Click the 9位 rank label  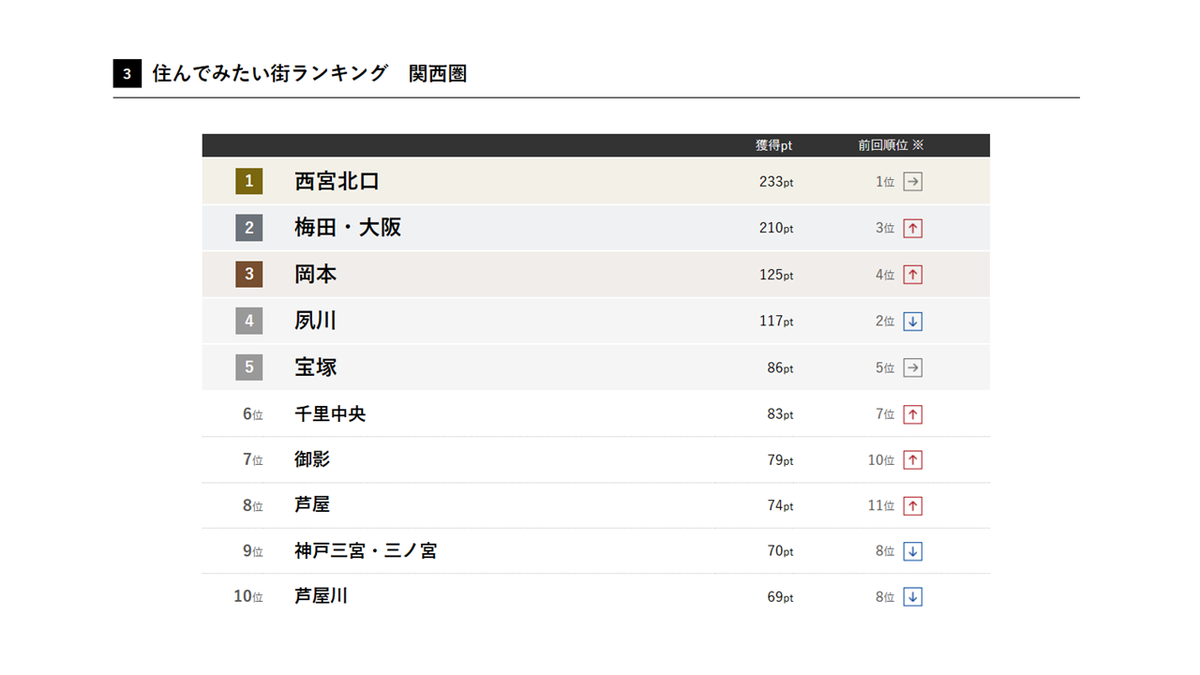click(x=253, y=551)
